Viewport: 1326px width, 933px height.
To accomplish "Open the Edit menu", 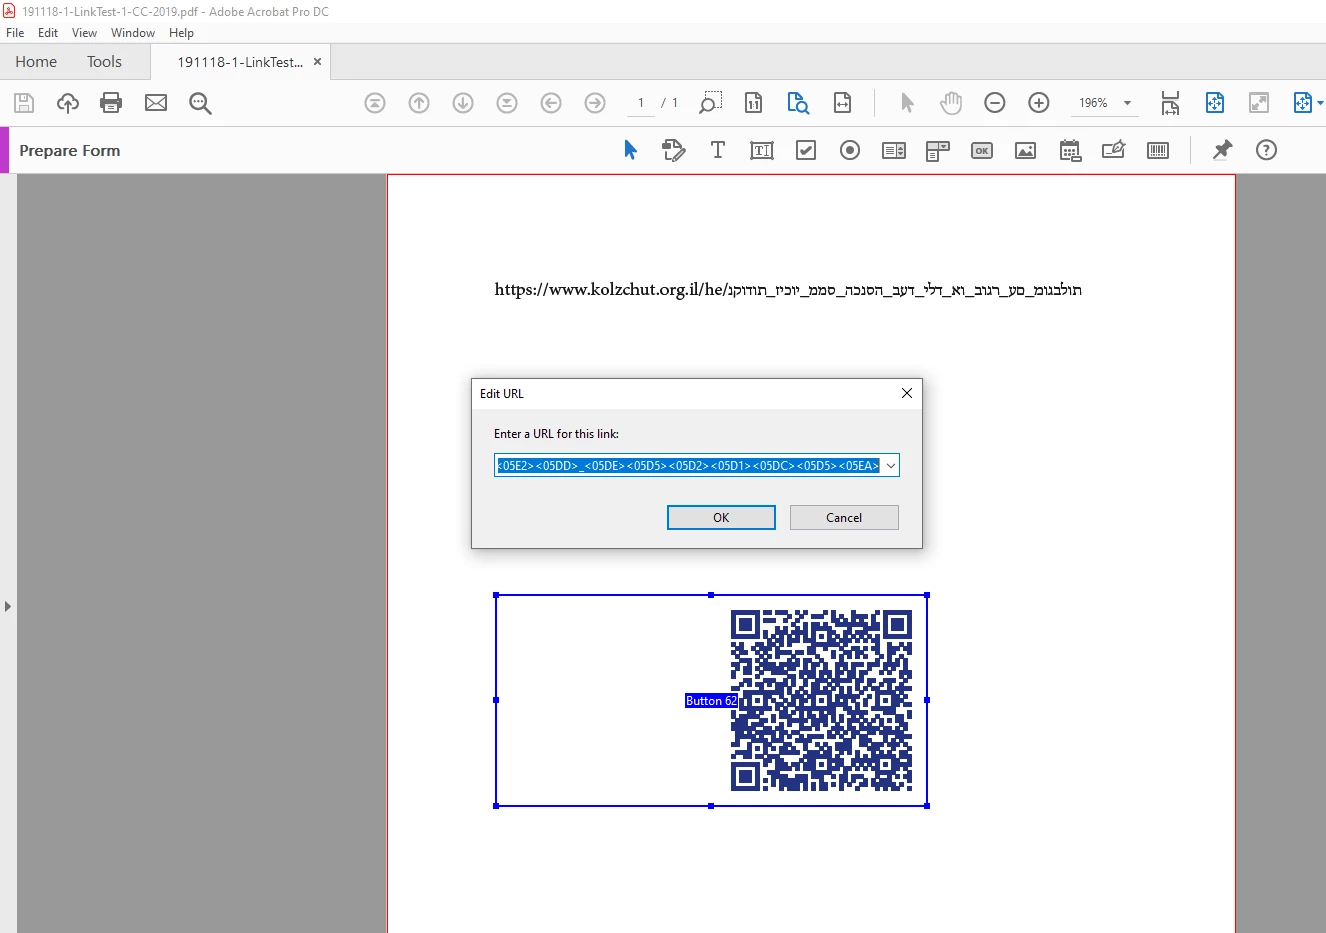I will click(48, 33).
